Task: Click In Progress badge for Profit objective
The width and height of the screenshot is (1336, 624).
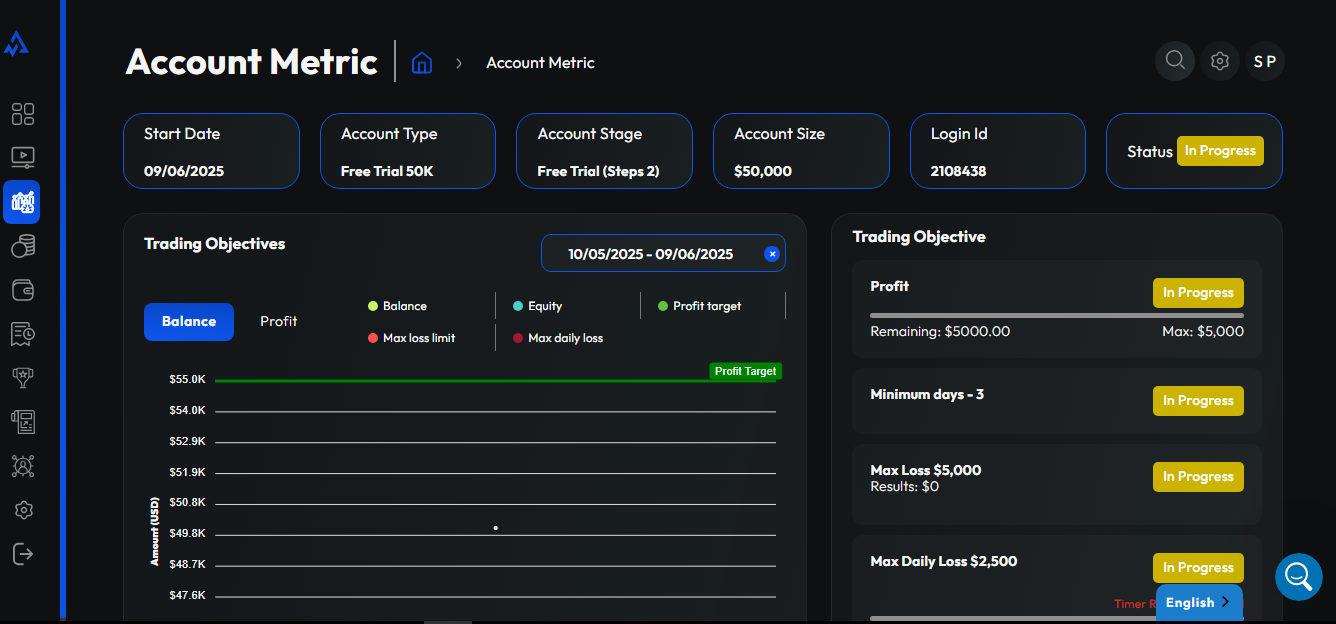Action: tap(1198, 293)
